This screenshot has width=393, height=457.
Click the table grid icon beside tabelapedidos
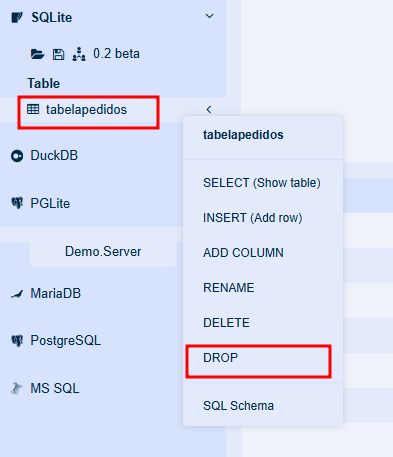point(33,109)
